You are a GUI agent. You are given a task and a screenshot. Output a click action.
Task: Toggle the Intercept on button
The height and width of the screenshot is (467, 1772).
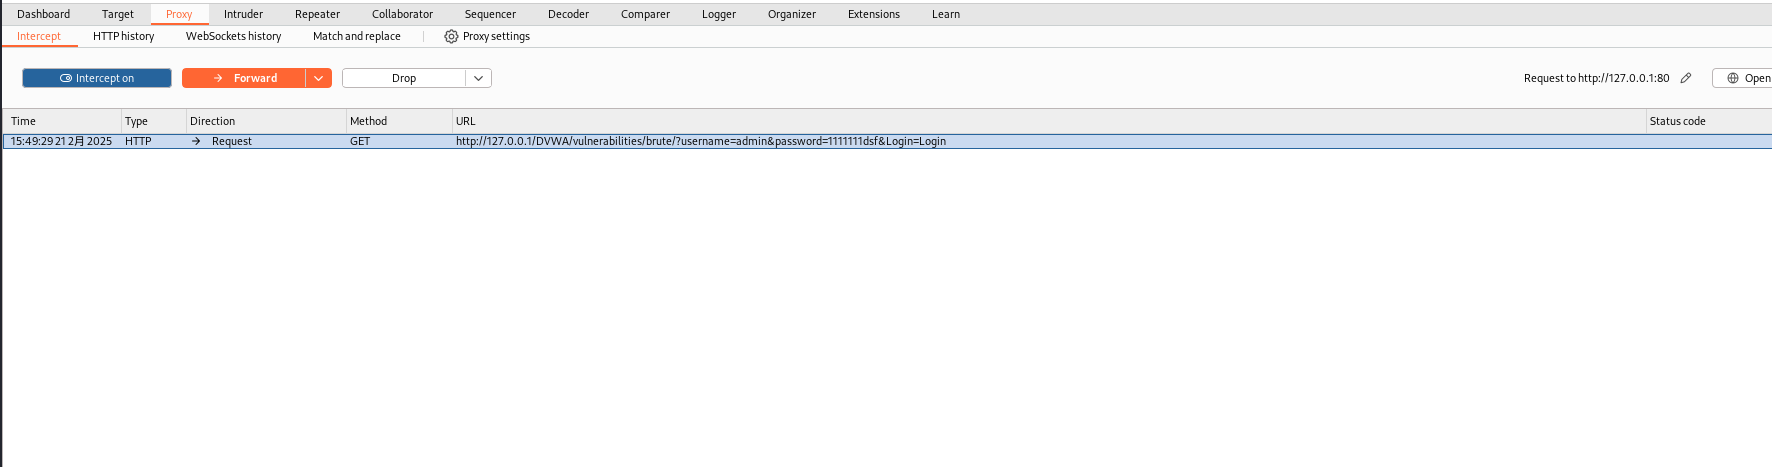(97, 78)
